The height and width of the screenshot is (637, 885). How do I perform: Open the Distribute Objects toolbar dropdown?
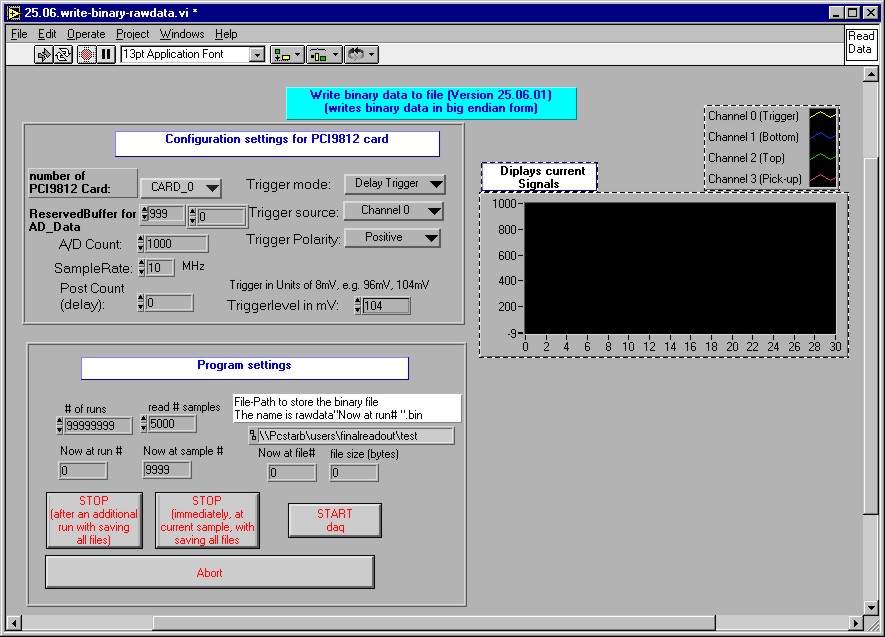pyautogui.click(x=324, y=55)
